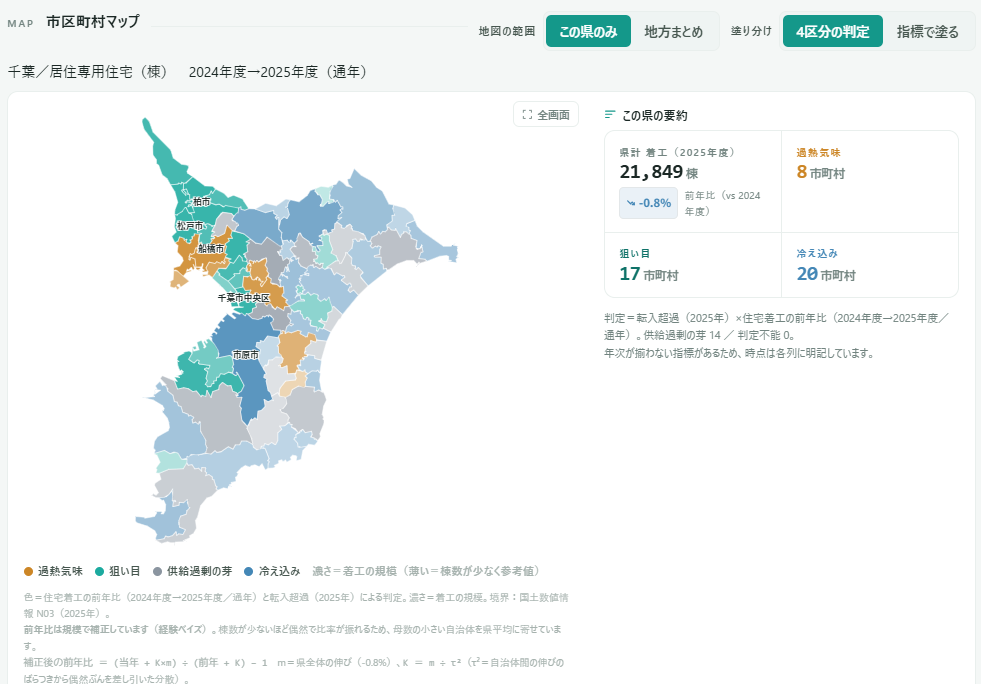Click the 千葉／居住専用住宅（棟） subtitle

pos(88,72)
